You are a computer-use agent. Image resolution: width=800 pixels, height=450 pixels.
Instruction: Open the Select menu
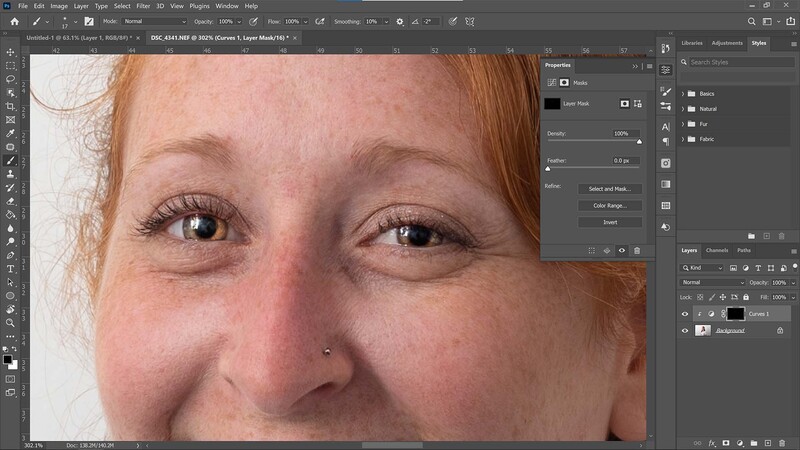click(122, 6)
